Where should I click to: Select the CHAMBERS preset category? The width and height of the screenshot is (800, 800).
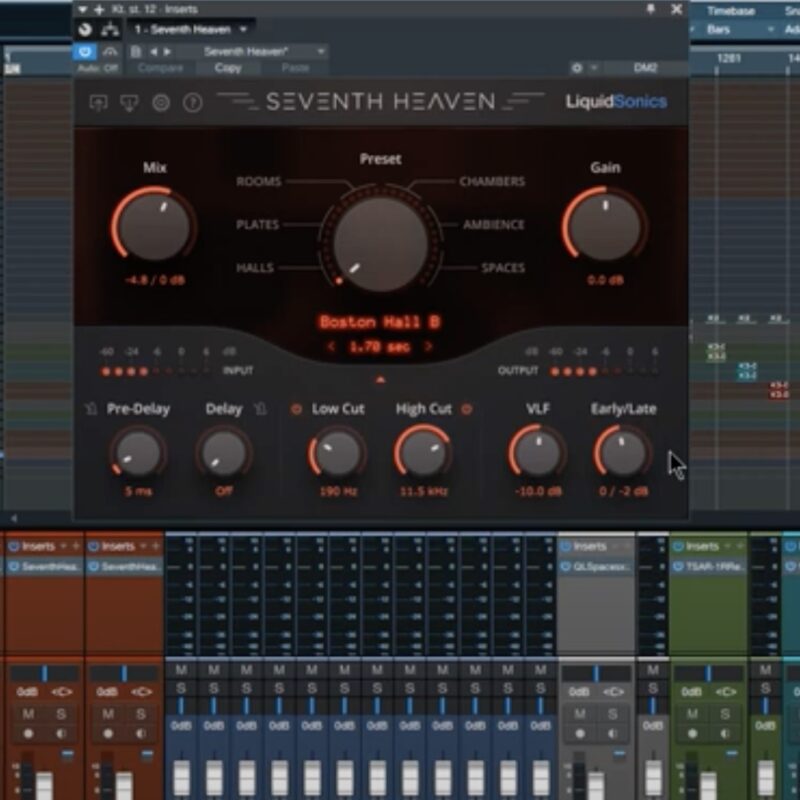click(x=492, y=182)
